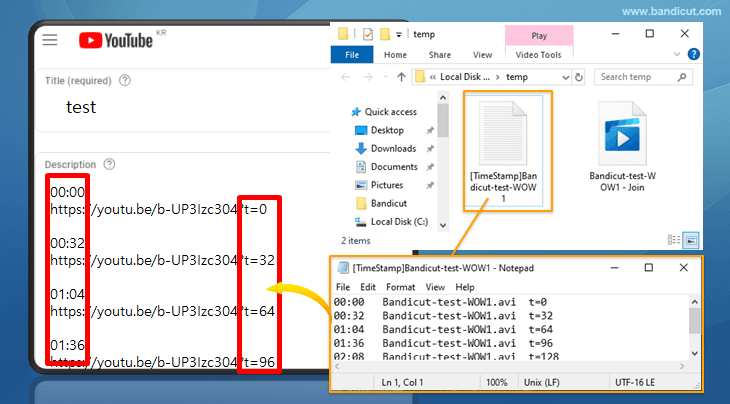
Task: Click the Notepad title bar icon
Action: pyautogui.click(x=343, y=268)
